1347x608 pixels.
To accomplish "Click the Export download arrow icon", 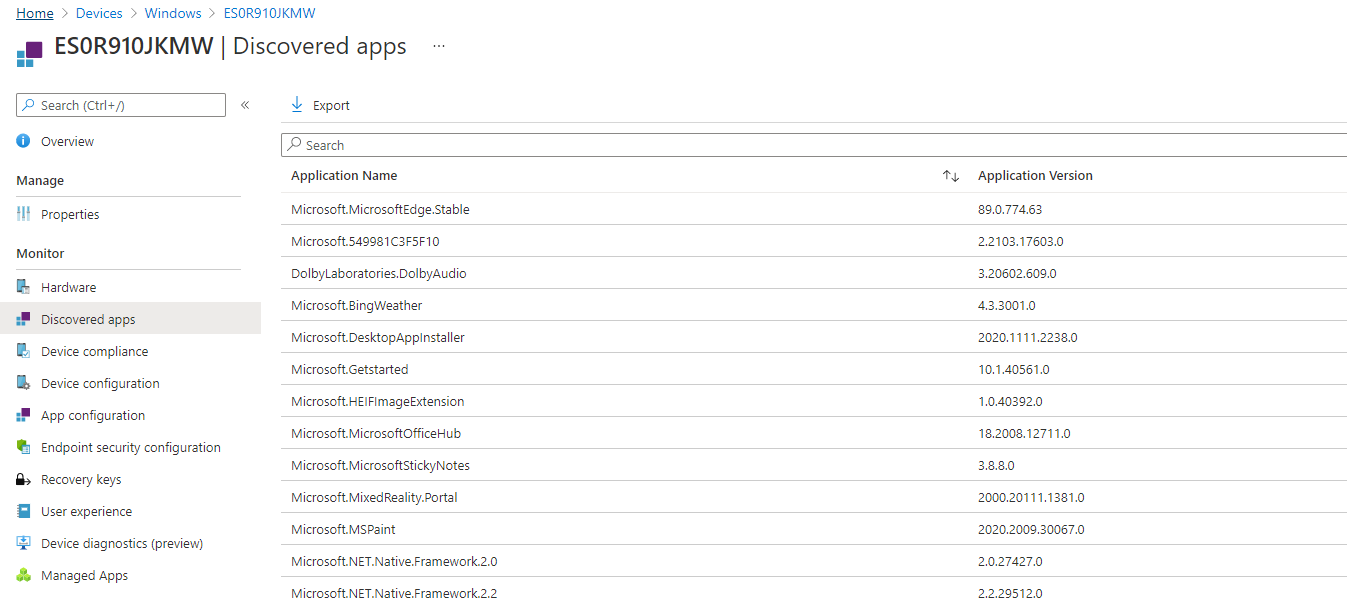I will (x=296, y=105).
